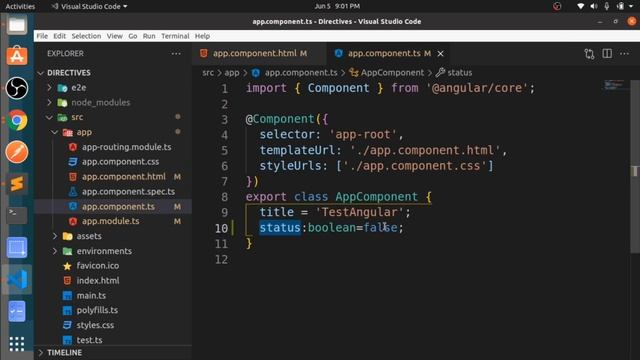Open test.ts file
This screenshot has width=640, height=360.
click(89, 340)
